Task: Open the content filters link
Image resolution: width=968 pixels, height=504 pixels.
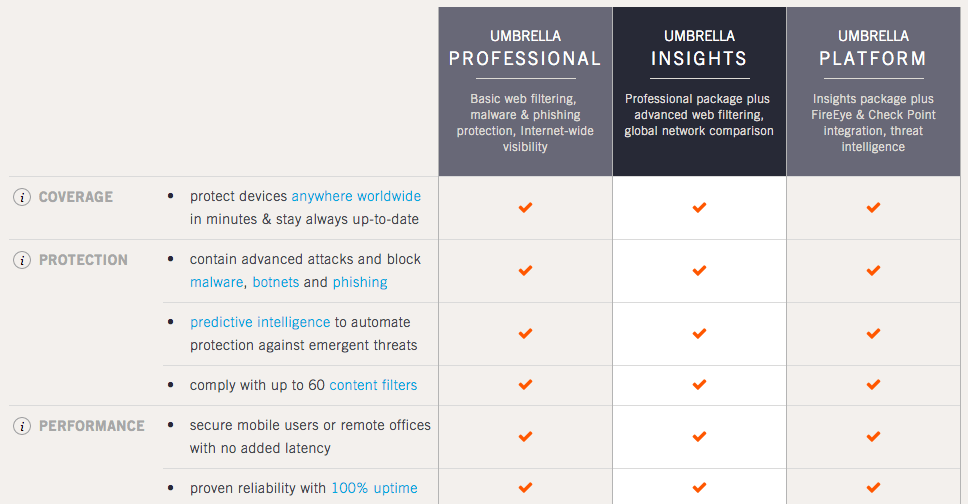Action: pos(373,385)
